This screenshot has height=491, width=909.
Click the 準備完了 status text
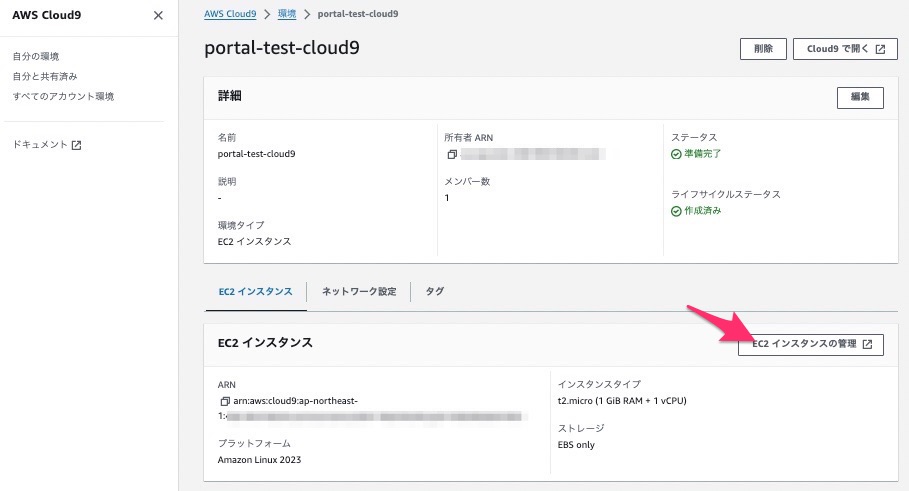(703, 154)
